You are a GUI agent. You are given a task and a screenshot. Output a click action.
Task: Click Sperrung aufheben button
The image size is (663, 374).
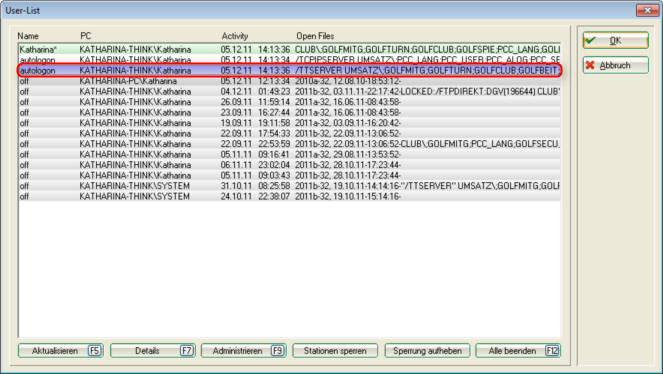427,351
